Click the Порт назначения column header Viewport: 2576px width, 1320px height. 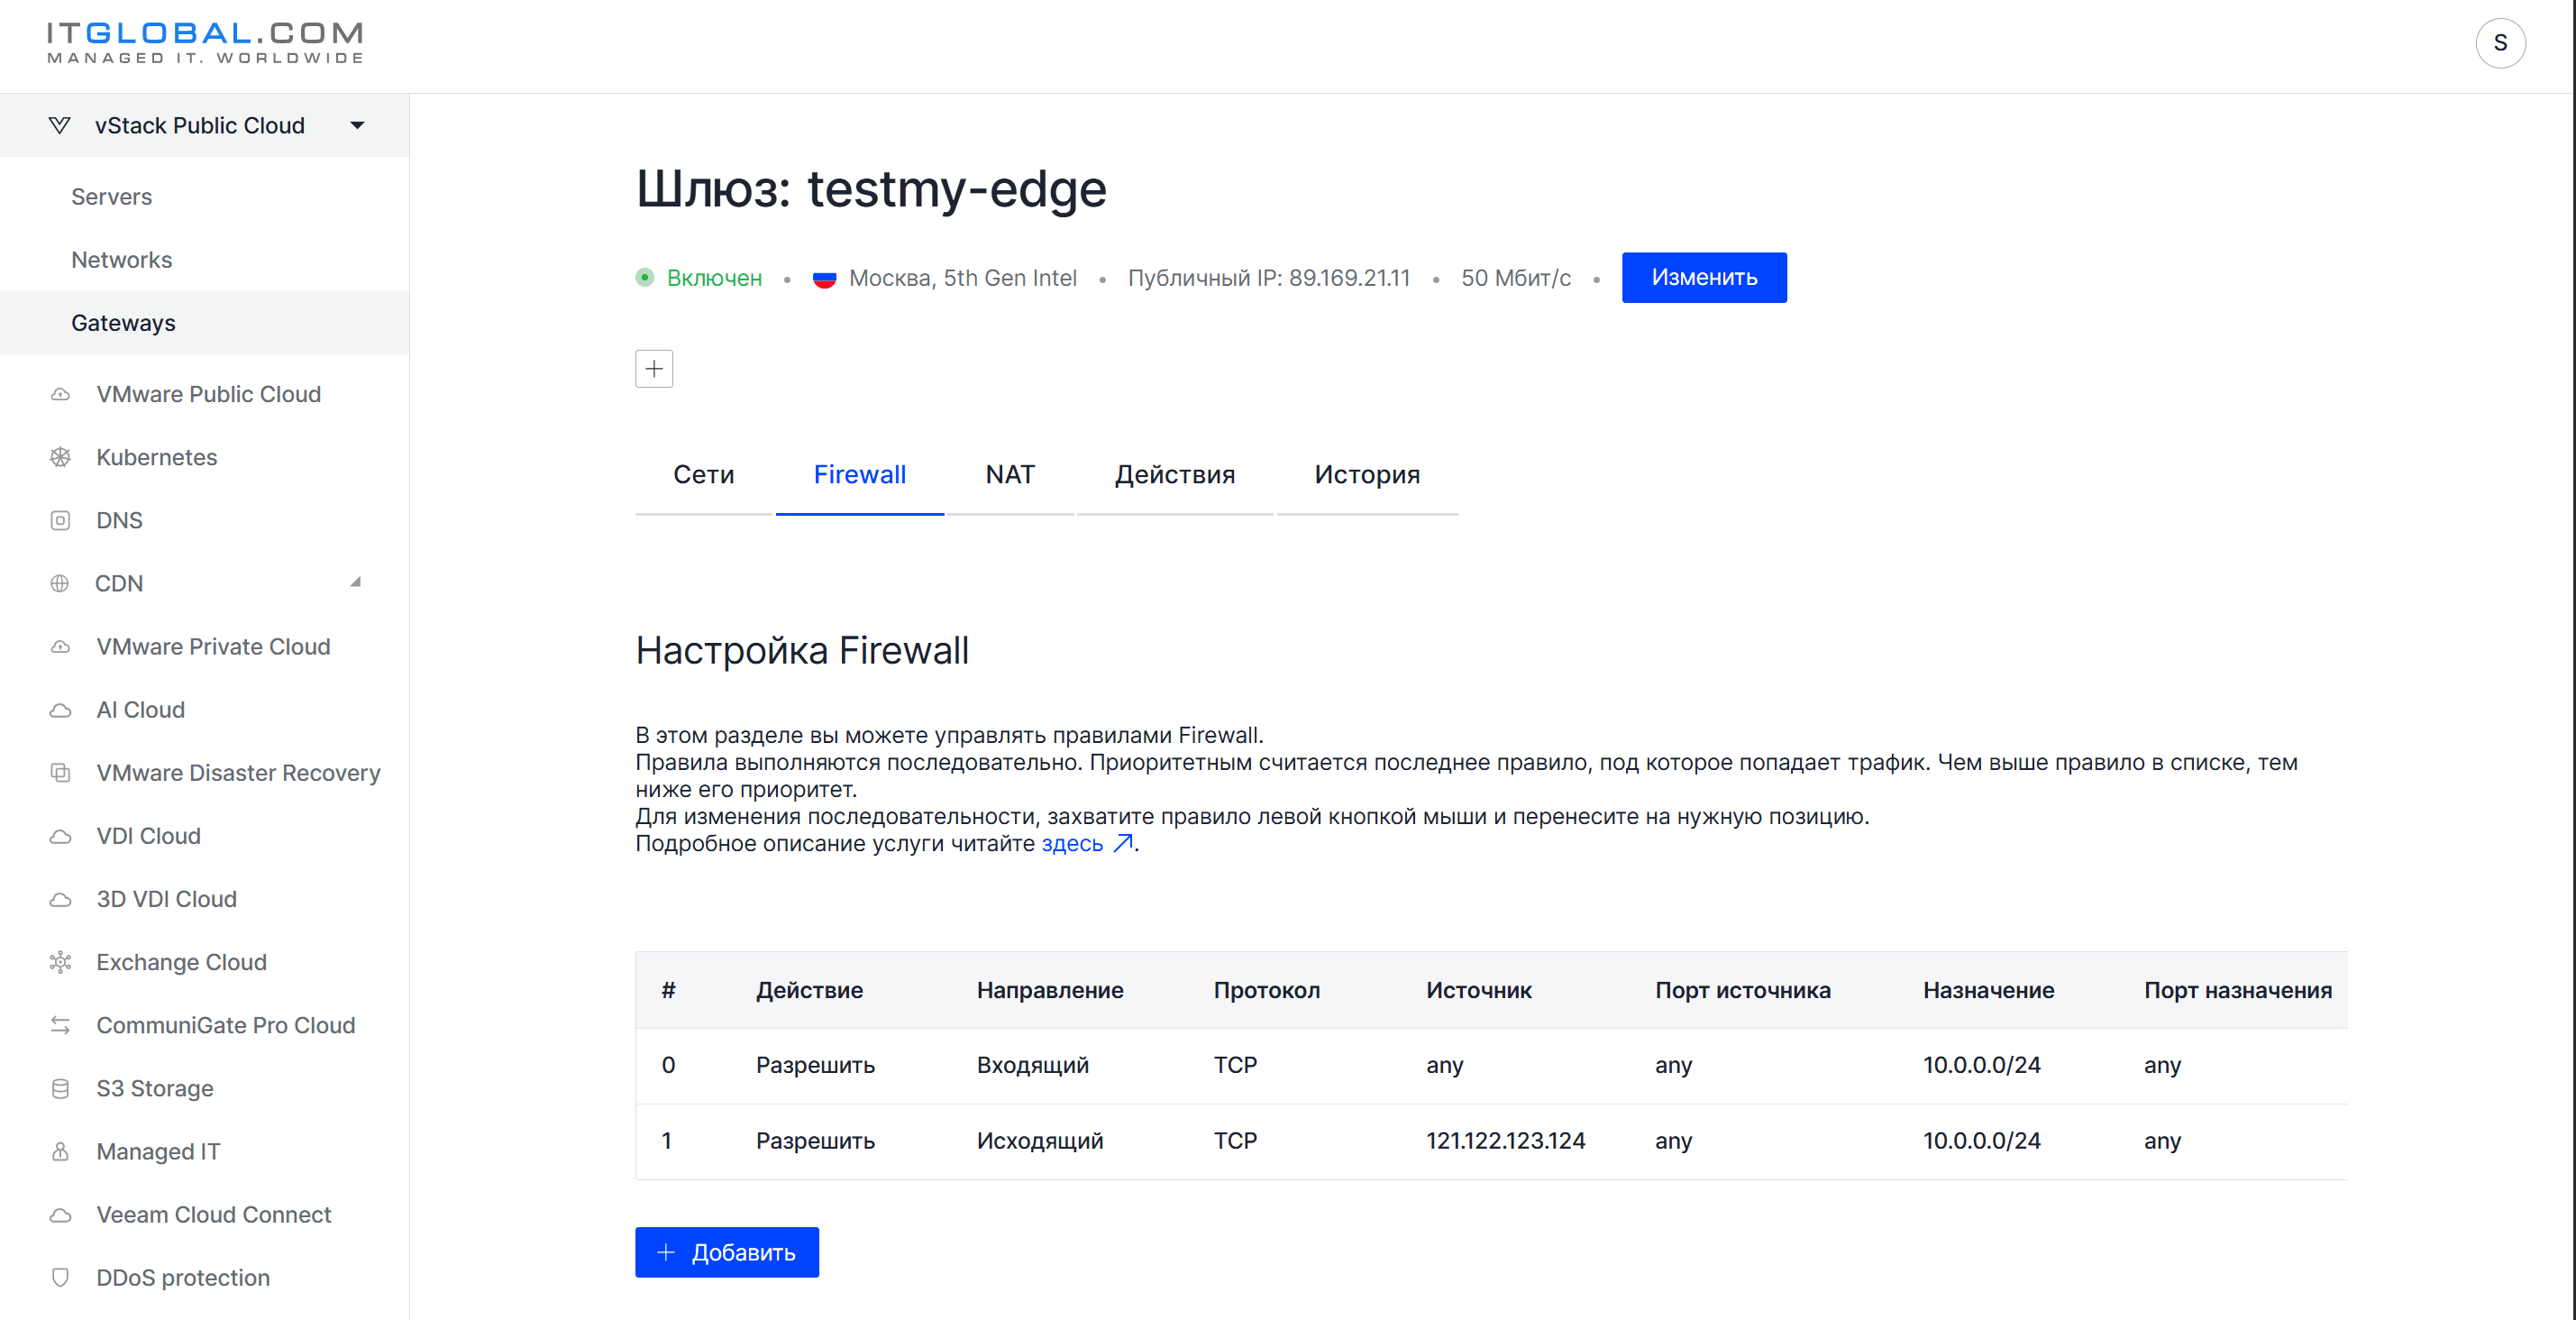click(x=2238, y=991)
